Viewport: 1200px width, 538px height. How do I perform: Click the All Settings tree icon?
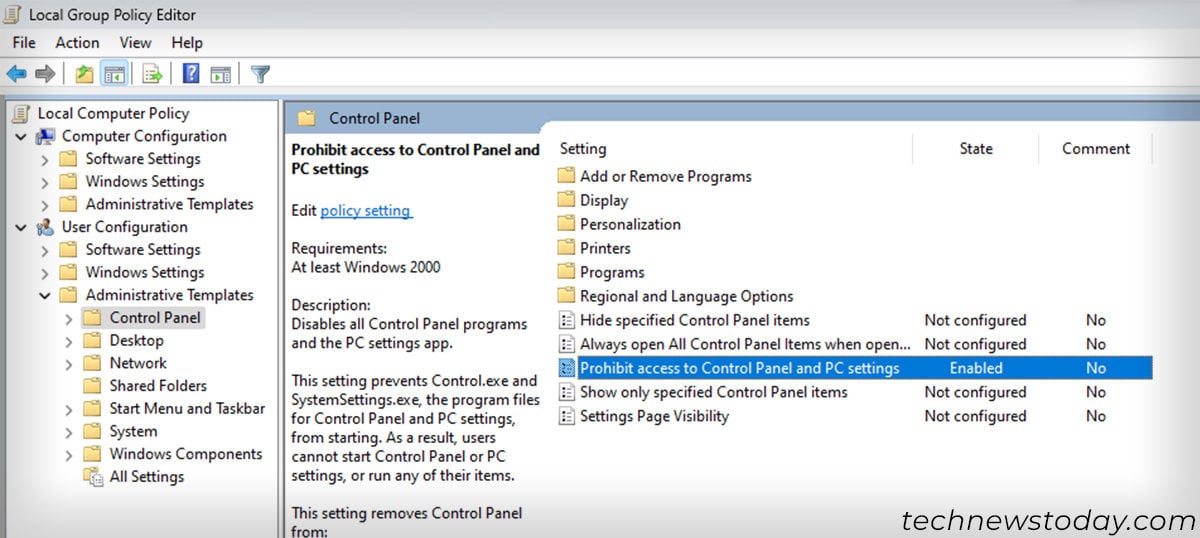click(x=92, y=477)
